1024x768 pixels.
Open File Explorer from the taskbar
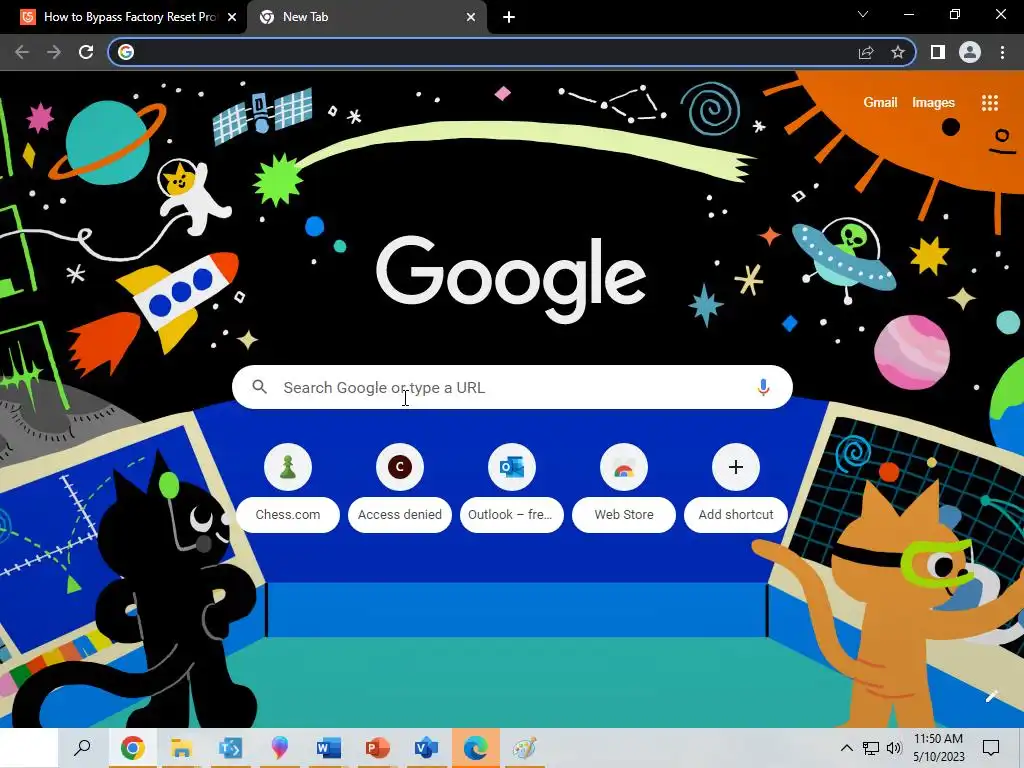(182, 748)
